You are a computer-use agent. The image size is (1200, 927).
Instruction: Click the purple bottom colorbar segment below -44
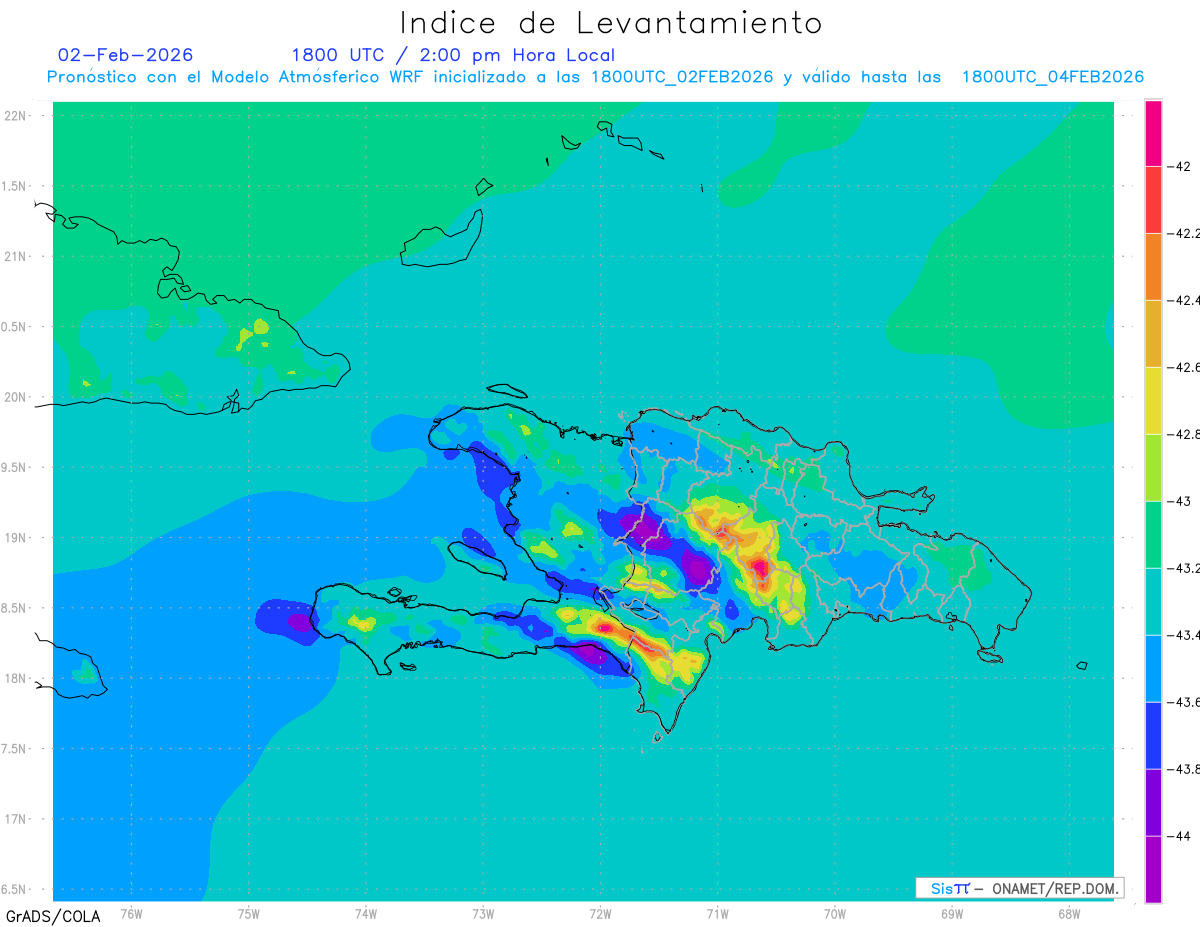(x=1153, y=869)
